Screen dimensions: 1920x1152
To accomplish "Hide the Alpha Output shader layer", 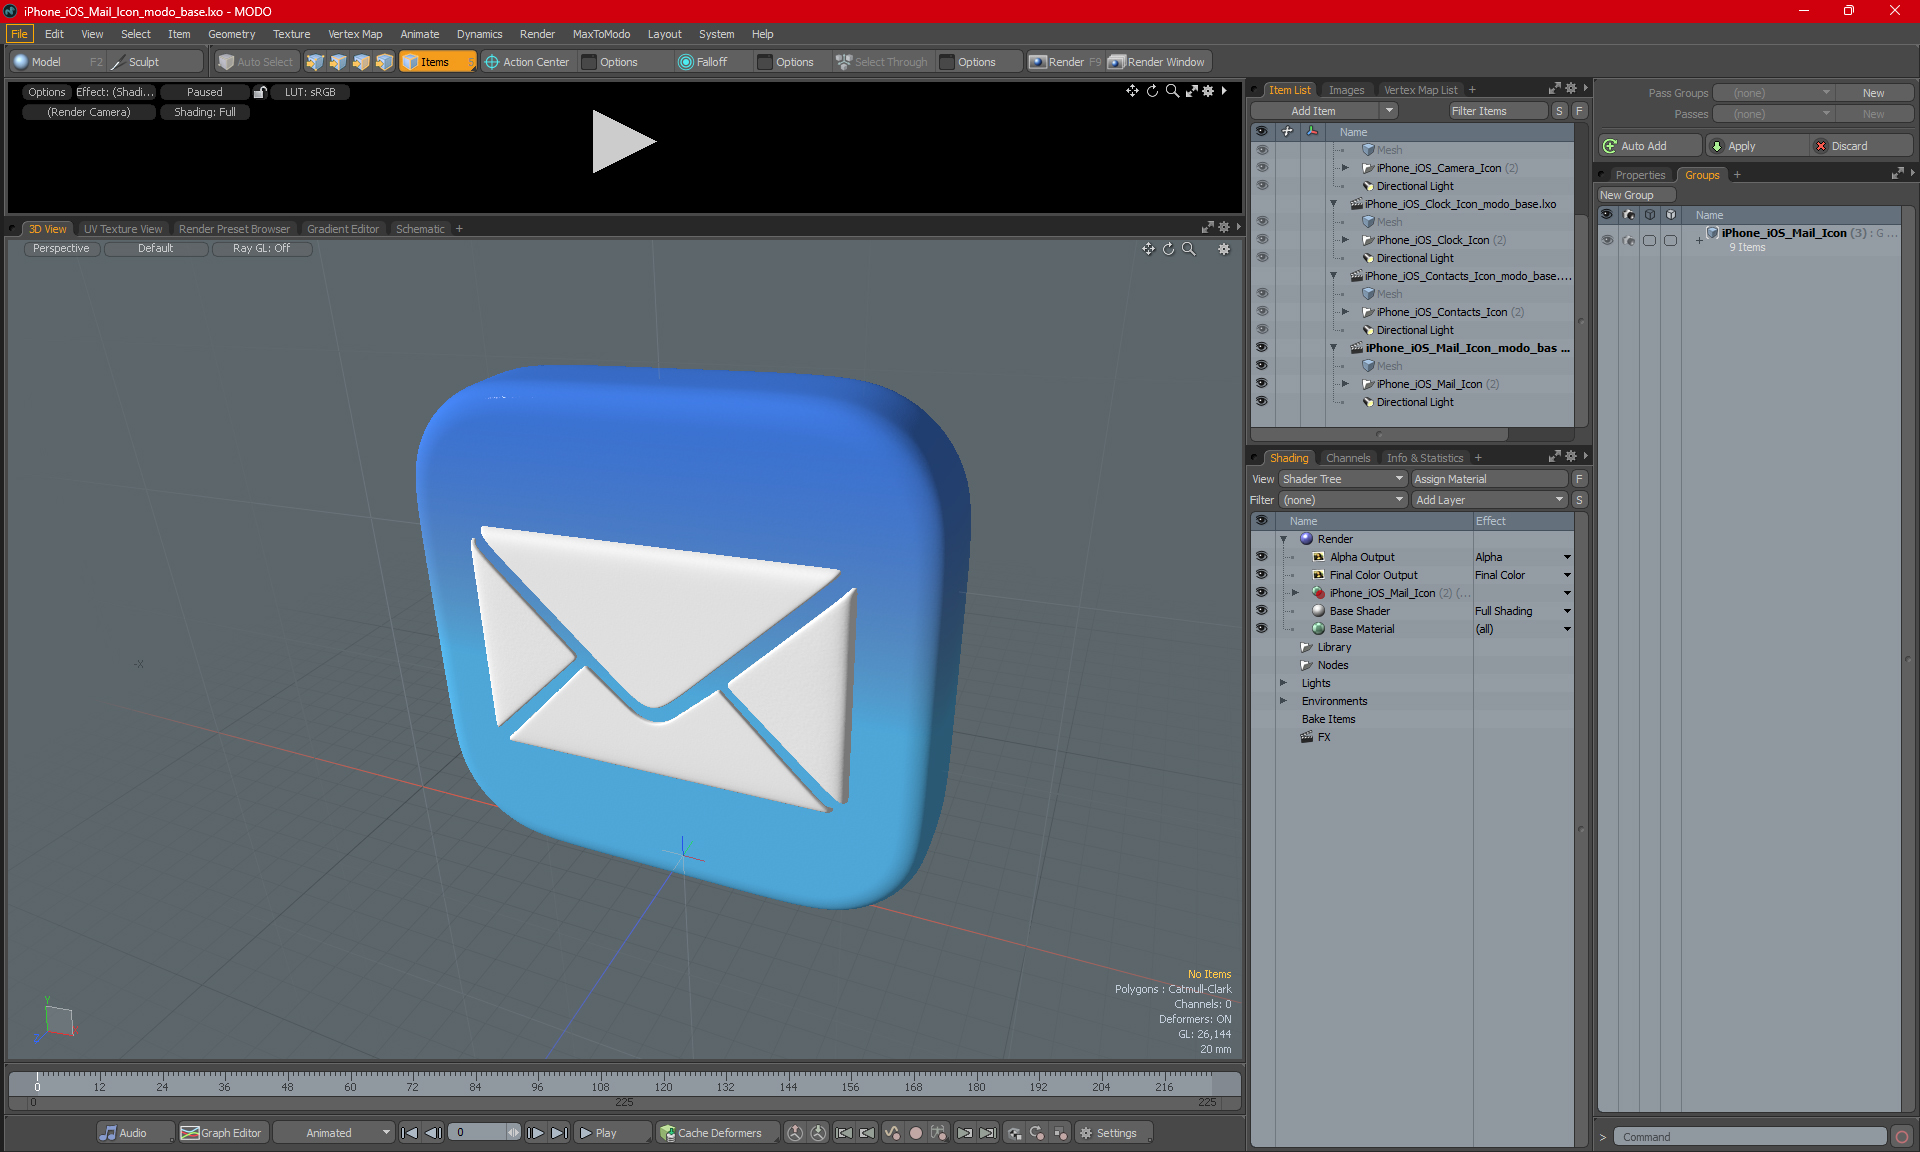I will click(x=1262, y=557).
